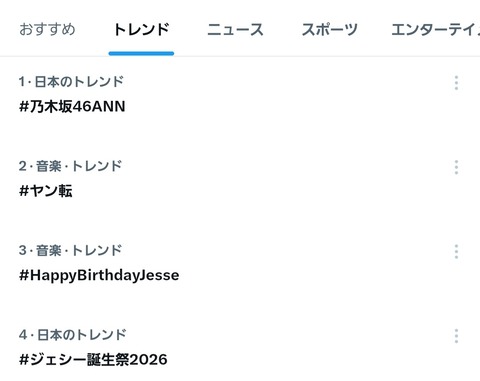Open more options menu for #HappyBirthdayJesse
This screenshot has width=480, height=381.
(x=456, y=252)
